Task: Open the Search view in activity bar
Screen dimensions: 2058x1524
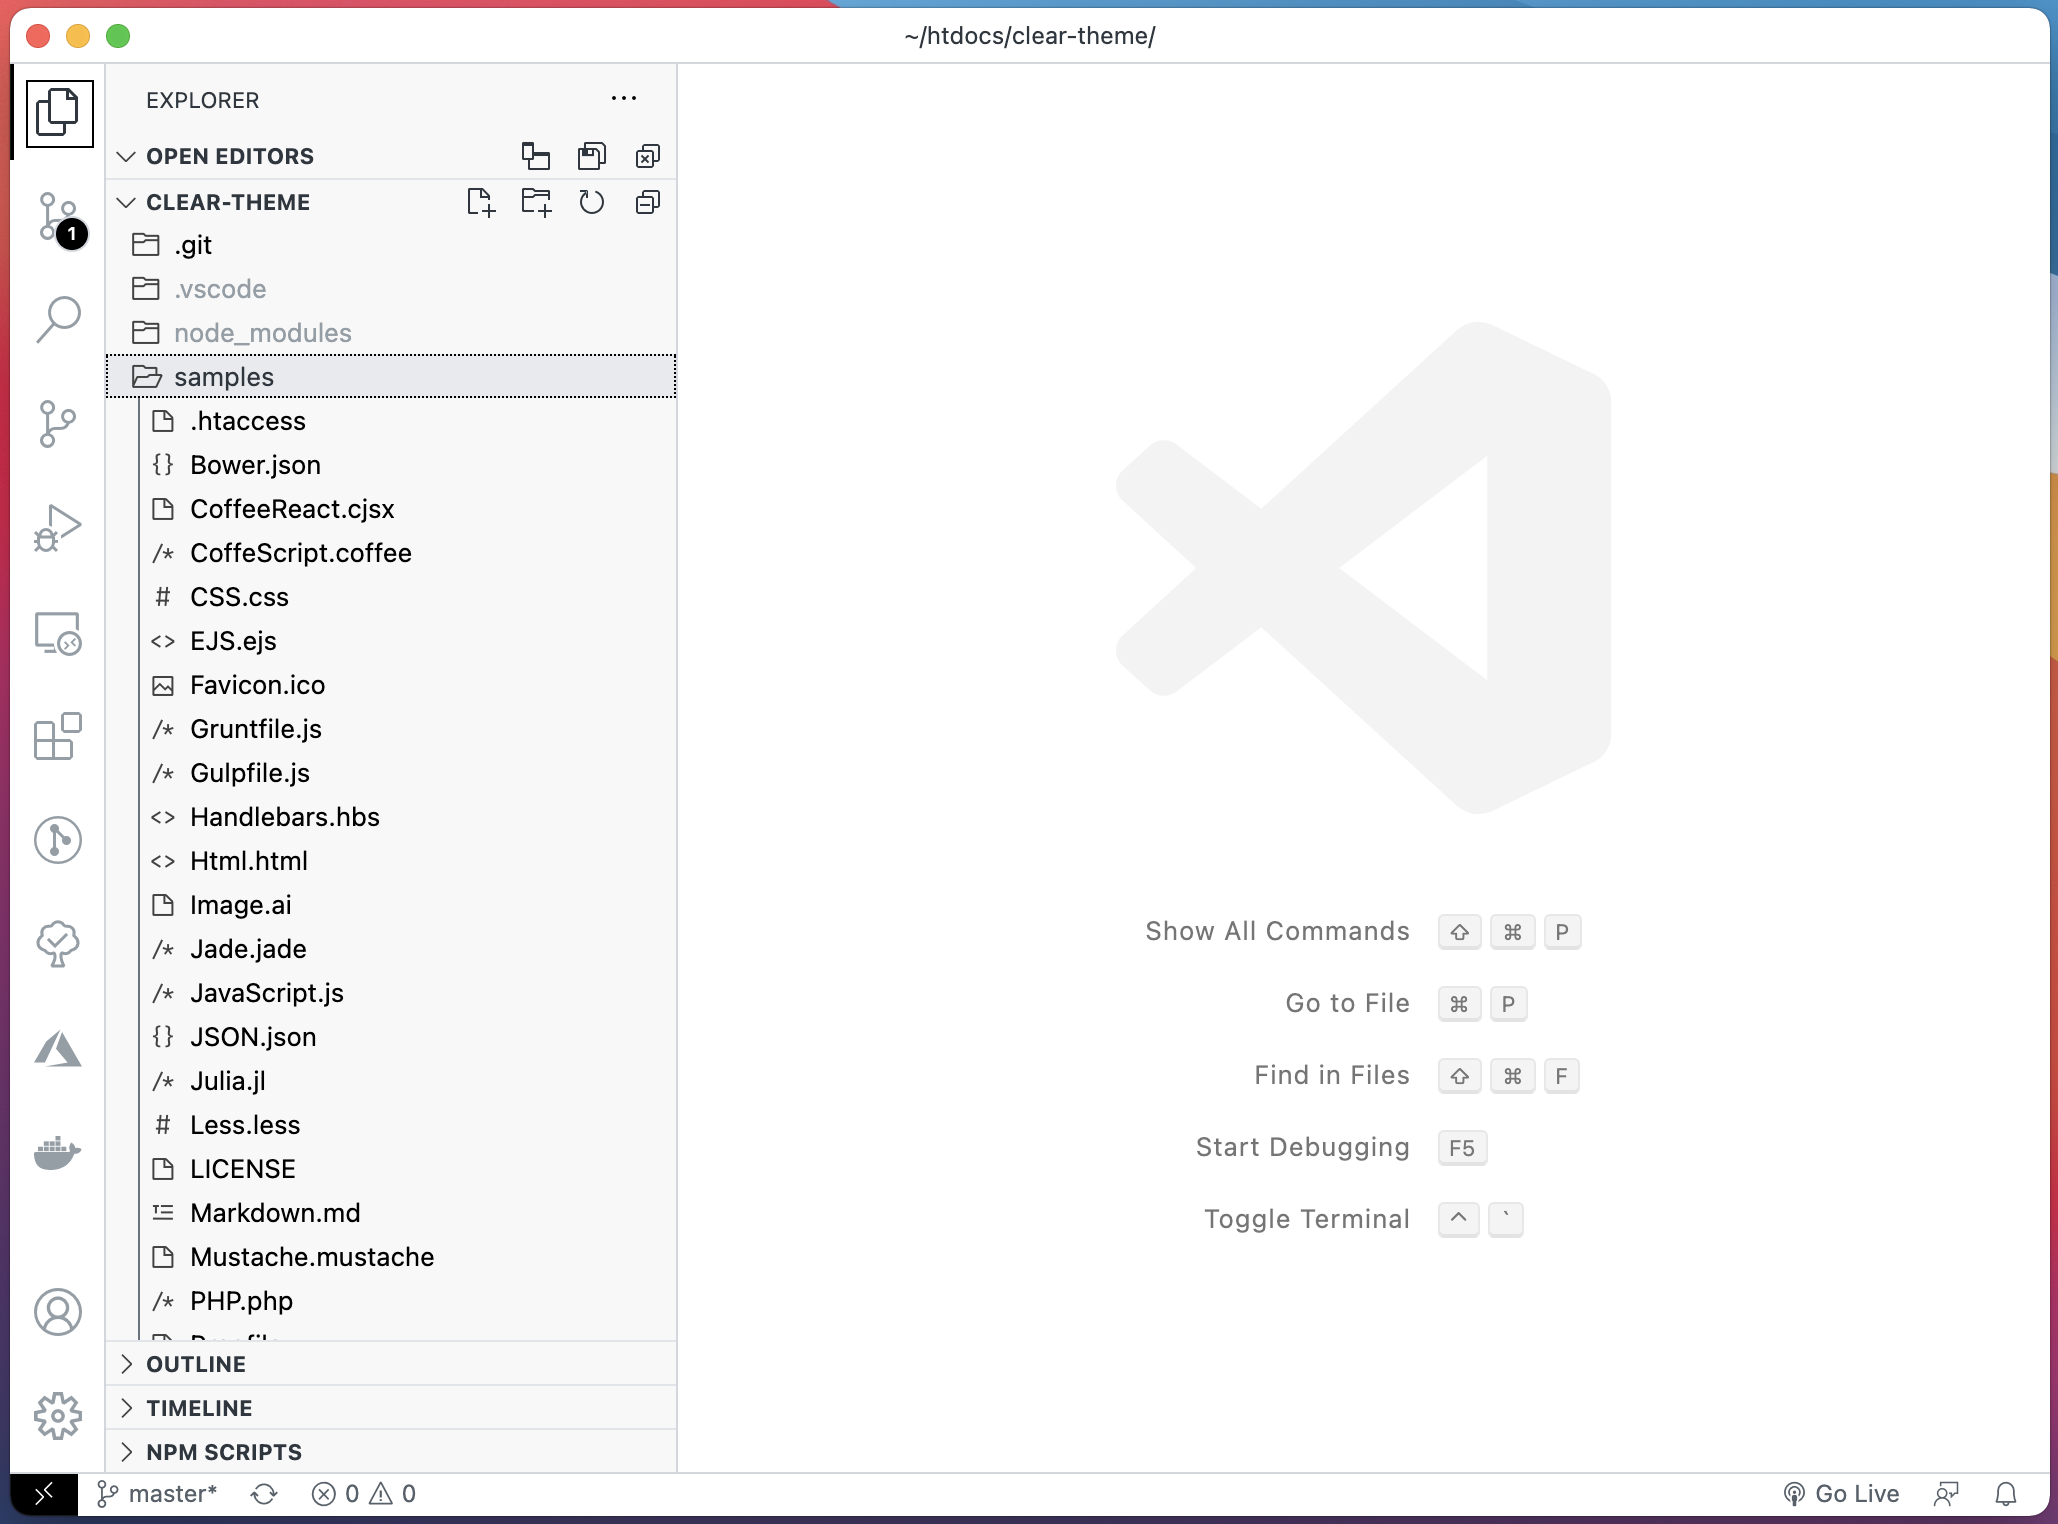Action: 58,320
